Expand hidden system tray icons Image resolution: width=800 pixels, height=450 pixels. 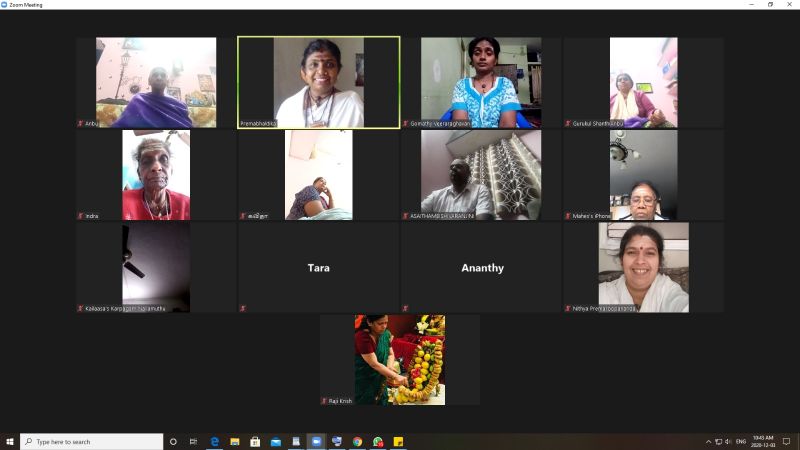click(708, 441)
